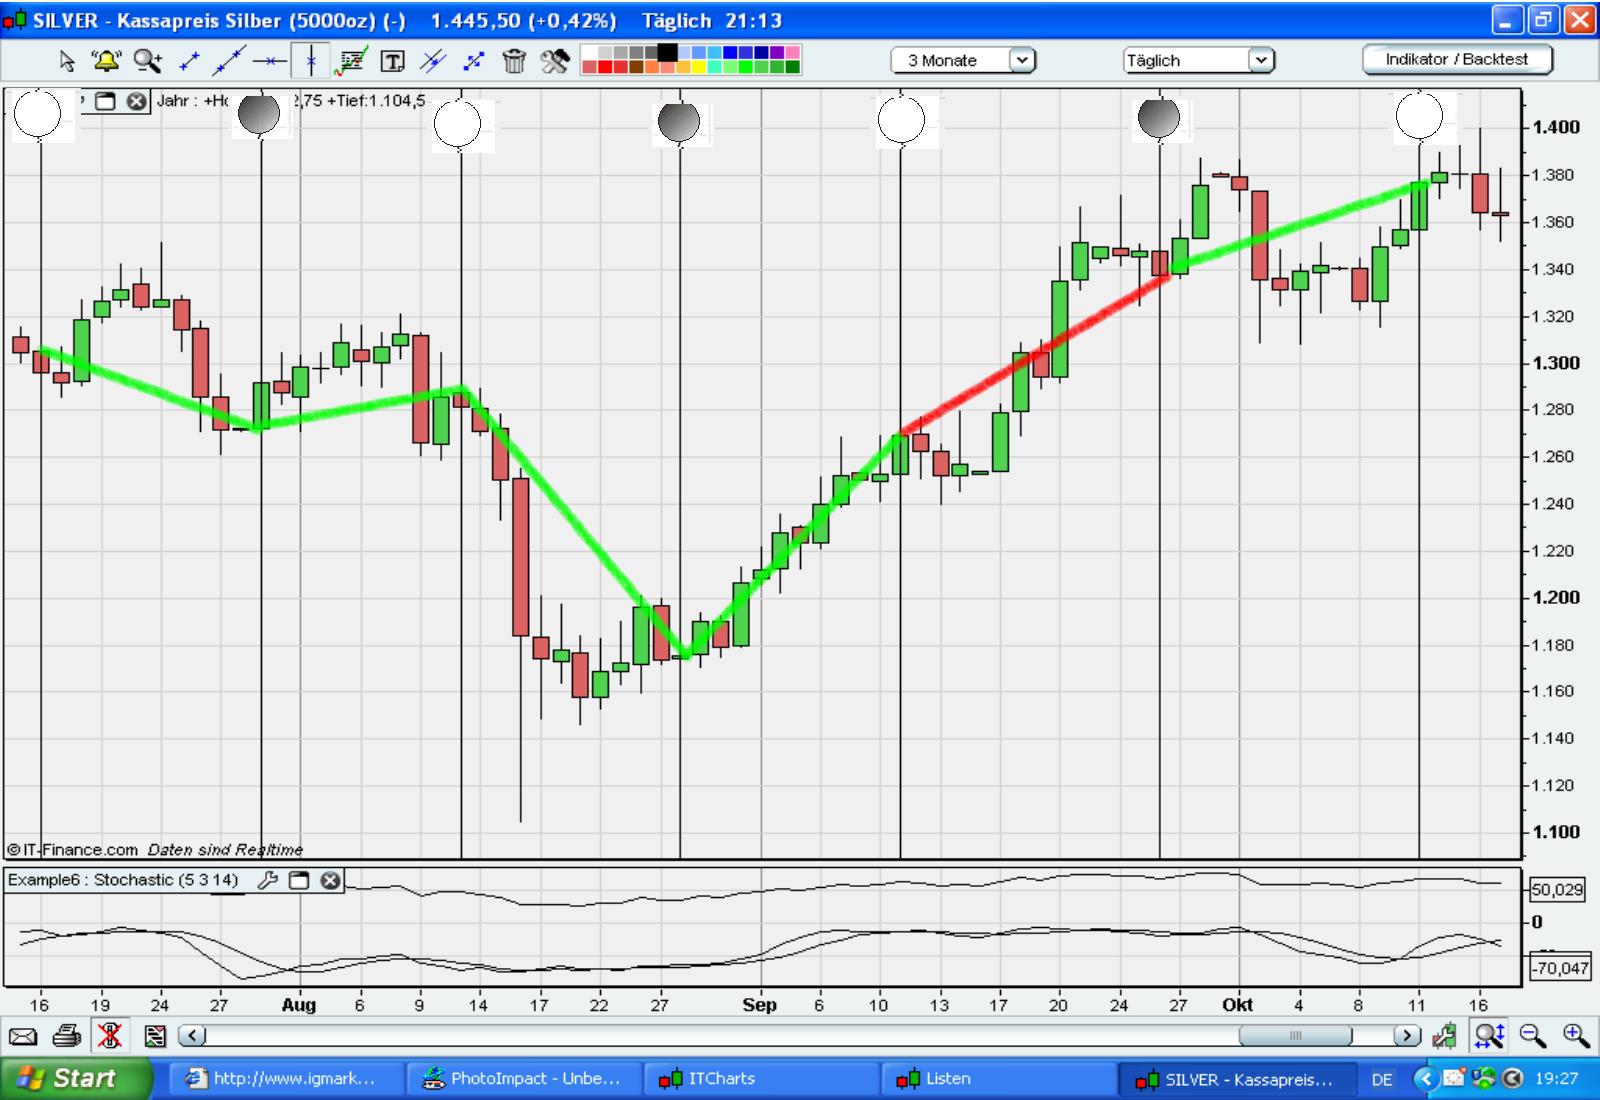This screenshot has width=1600, height=1100.
Task: Click the IT-Finance.com copyright text
Action: tap(72, 850)
